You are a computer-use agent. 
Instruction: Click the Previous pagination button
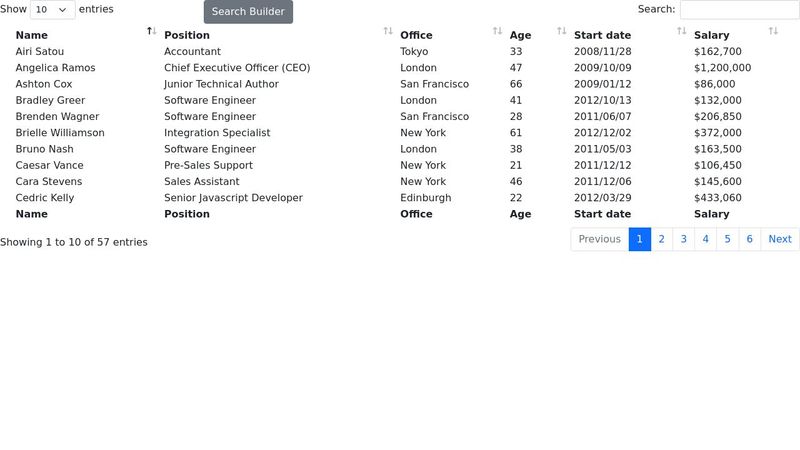point(600,239)
